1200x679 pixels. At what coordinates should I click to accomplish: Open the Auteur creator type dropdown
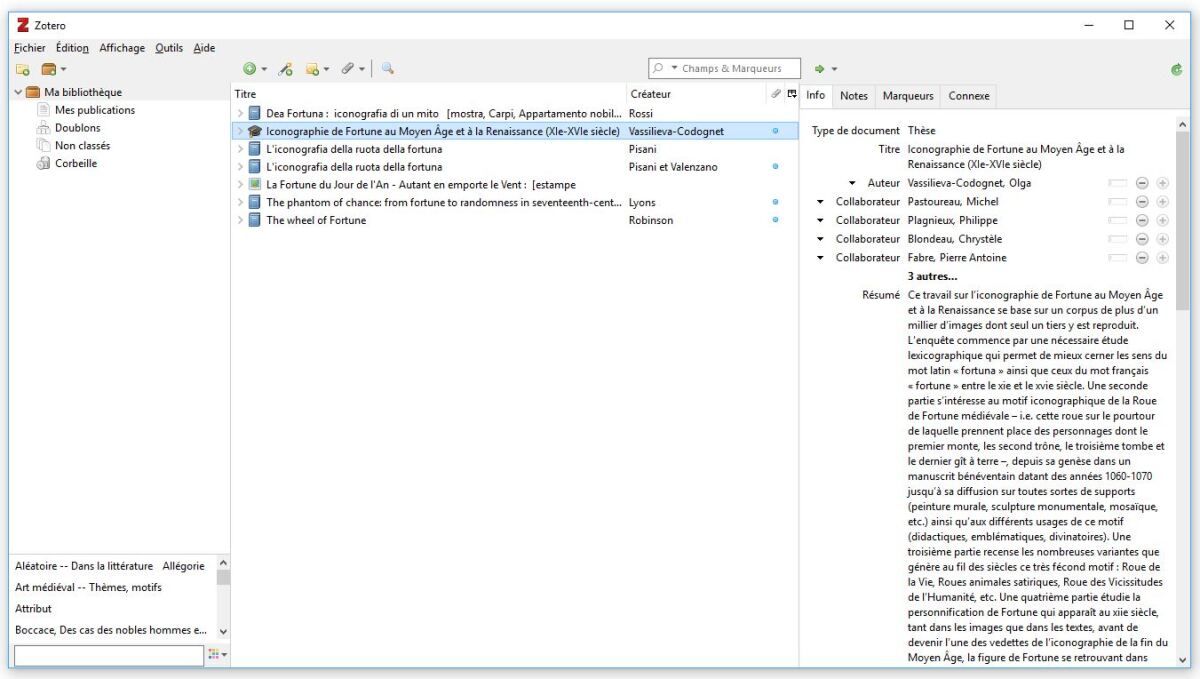tap(852, 183)
